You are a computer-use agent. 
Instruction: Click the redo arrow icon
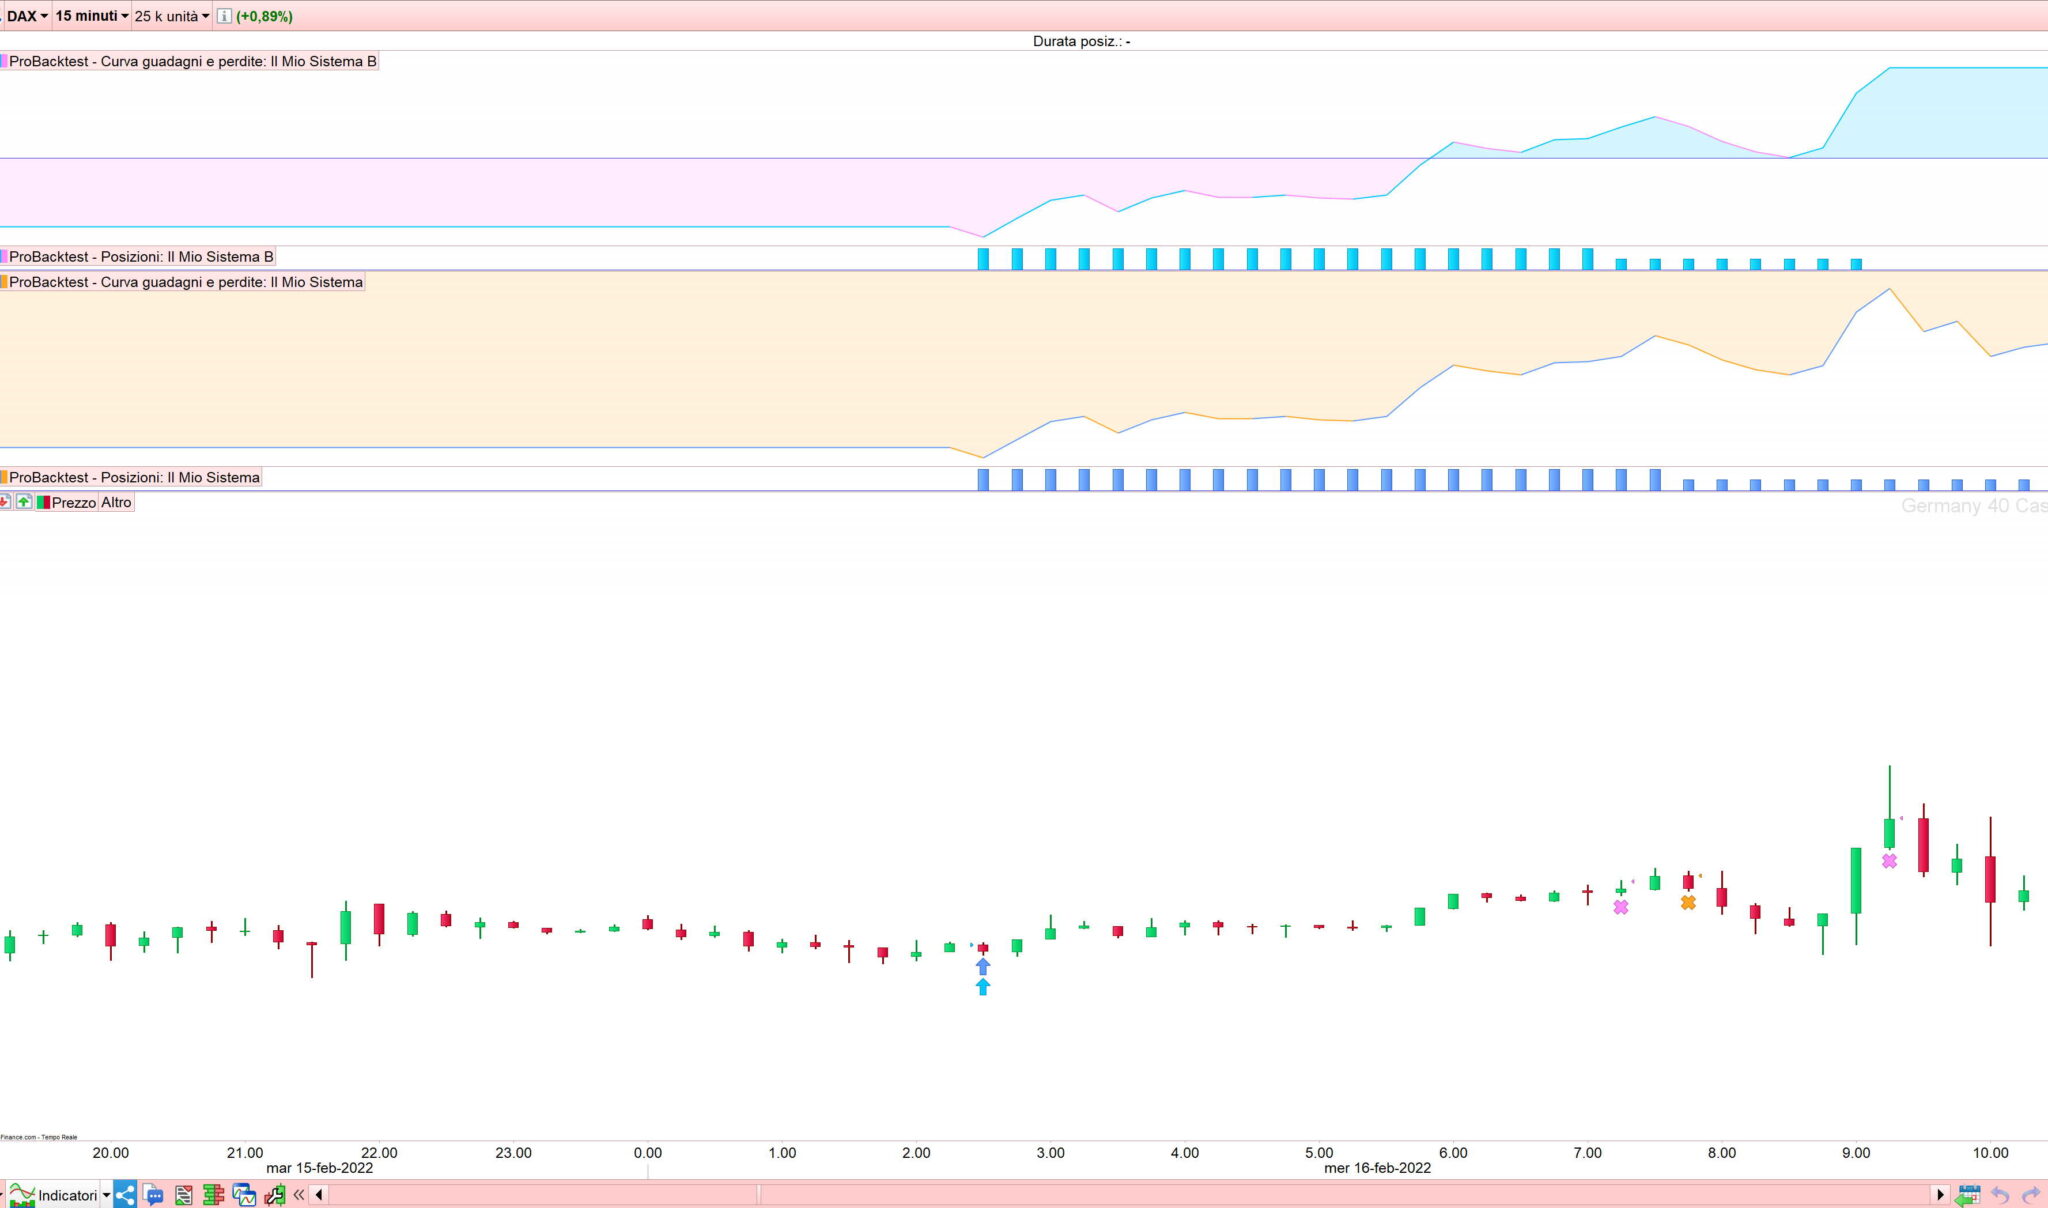(x=2031, y=1194)
